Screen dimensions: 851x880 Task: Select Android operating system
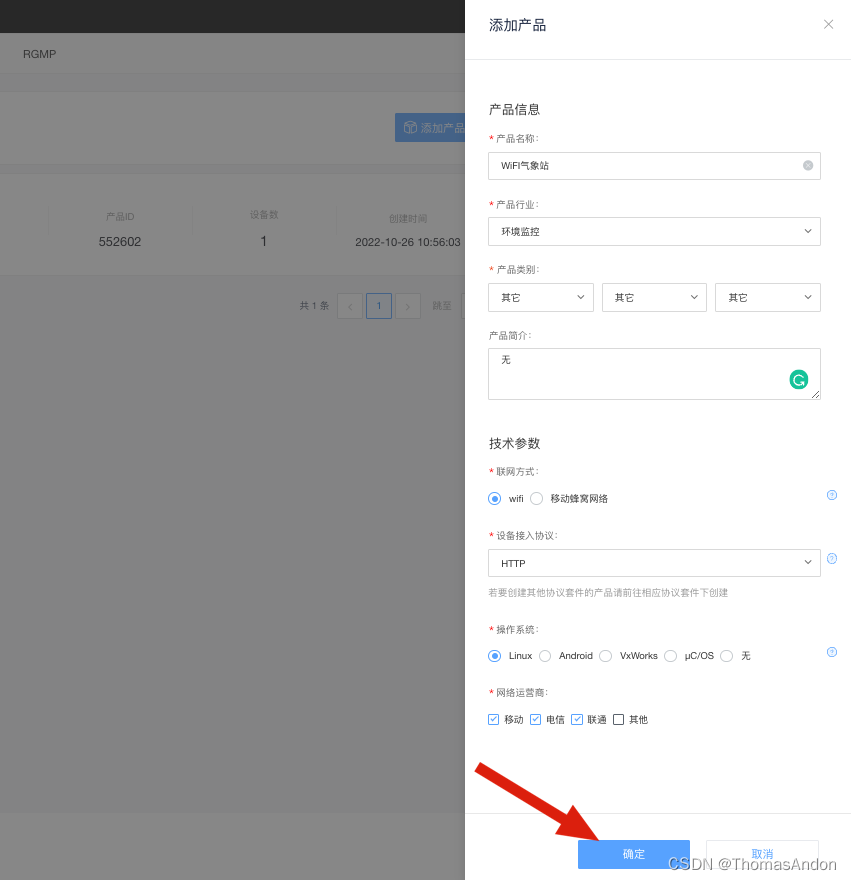click(545, 656)
